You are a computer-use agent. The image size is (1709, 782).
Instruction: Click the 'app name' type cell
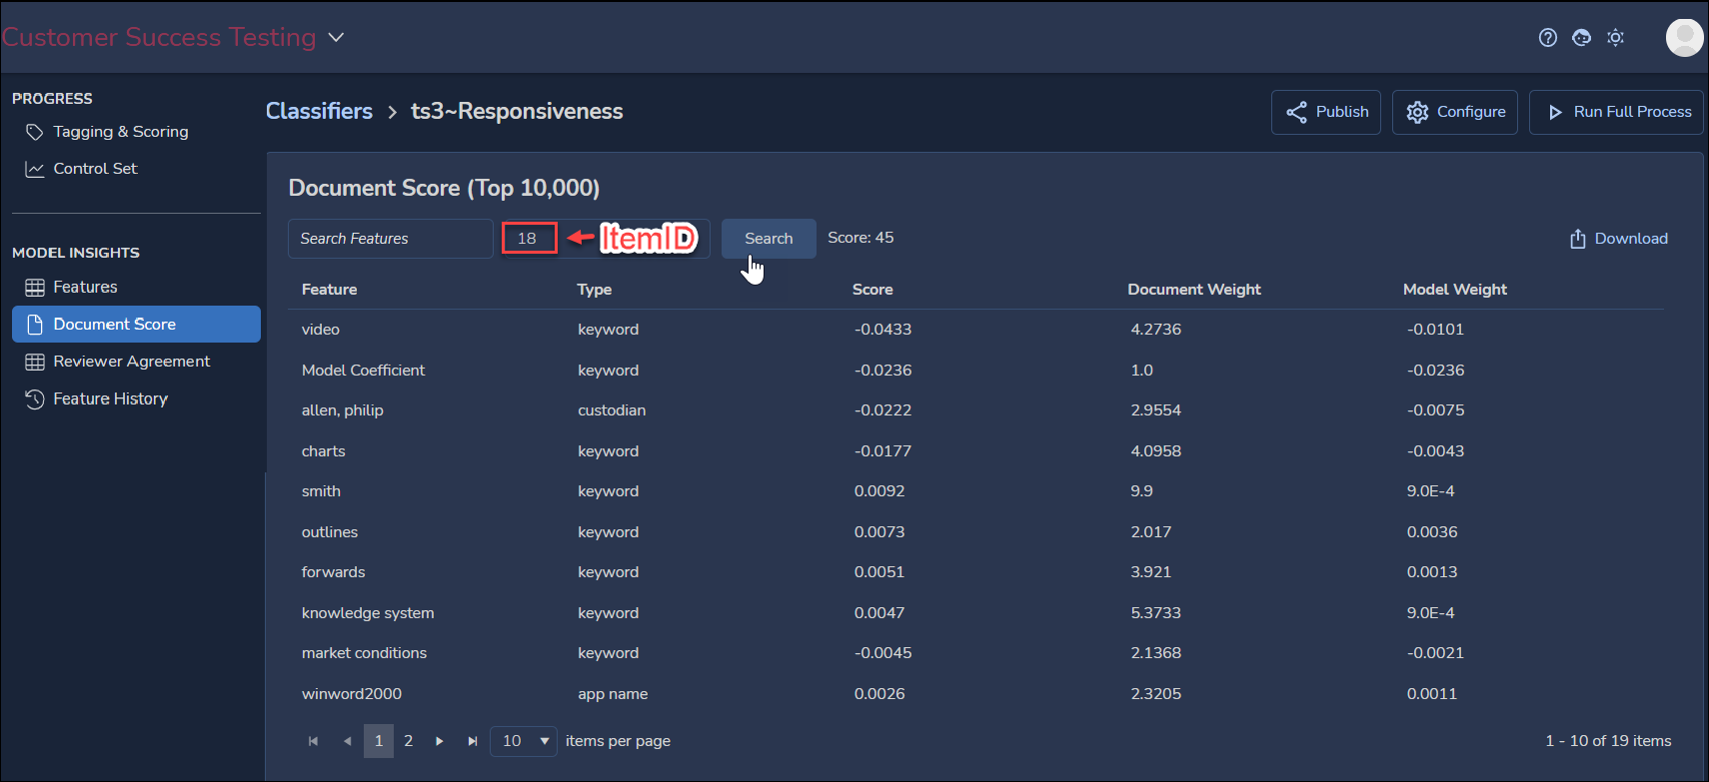point(612,694)
